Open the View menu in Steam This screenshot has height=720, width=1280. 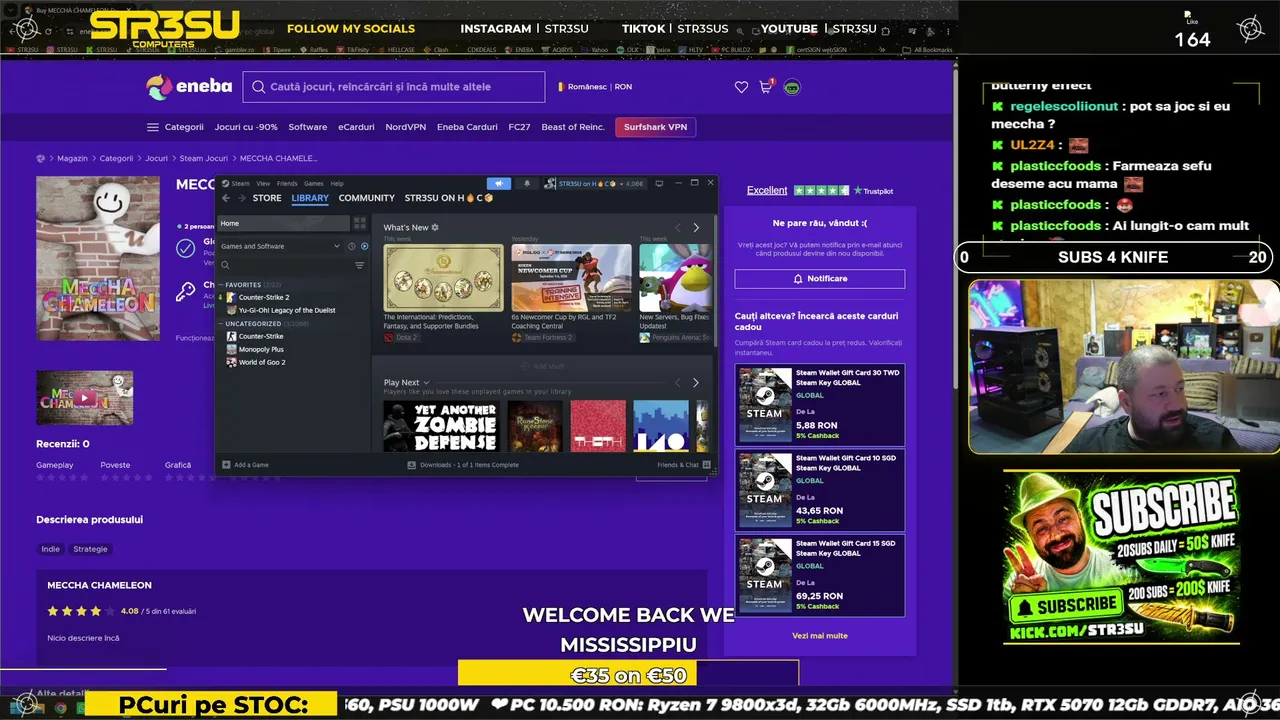[x=263, y=184]
